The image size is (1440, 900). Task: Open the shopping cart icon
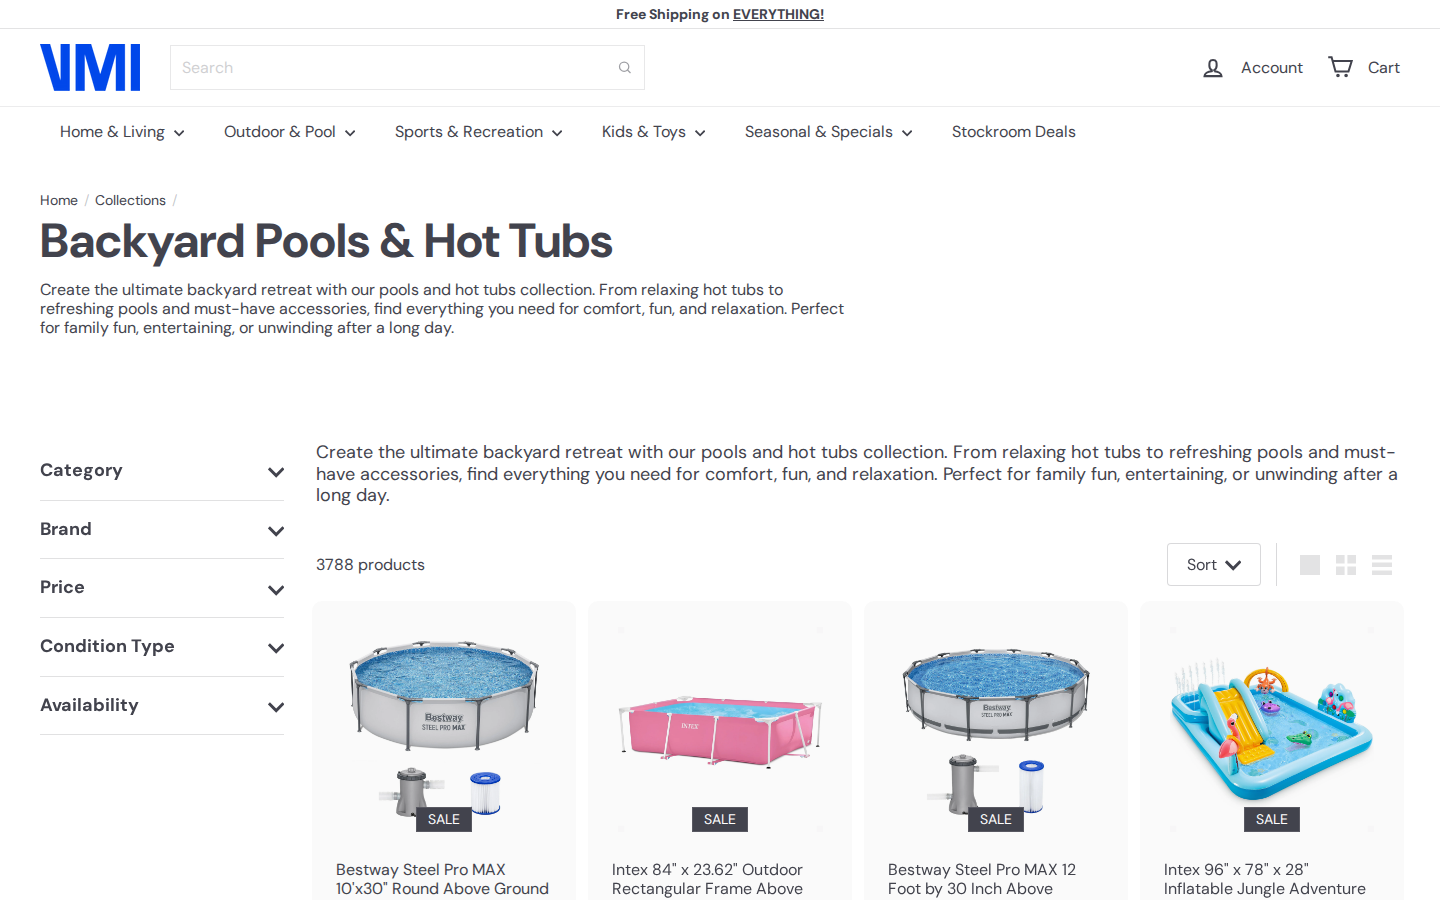[1340, 67]
